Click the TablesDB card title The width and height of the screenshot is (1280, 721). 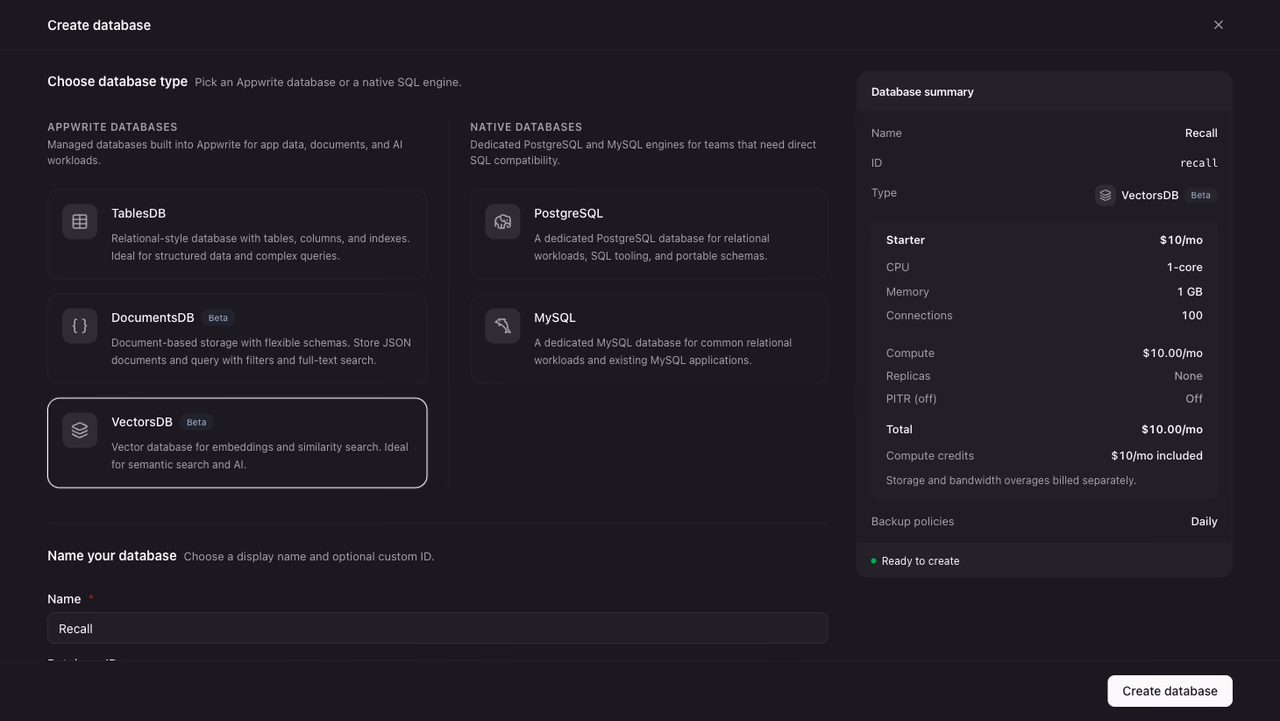coord(138,213)
